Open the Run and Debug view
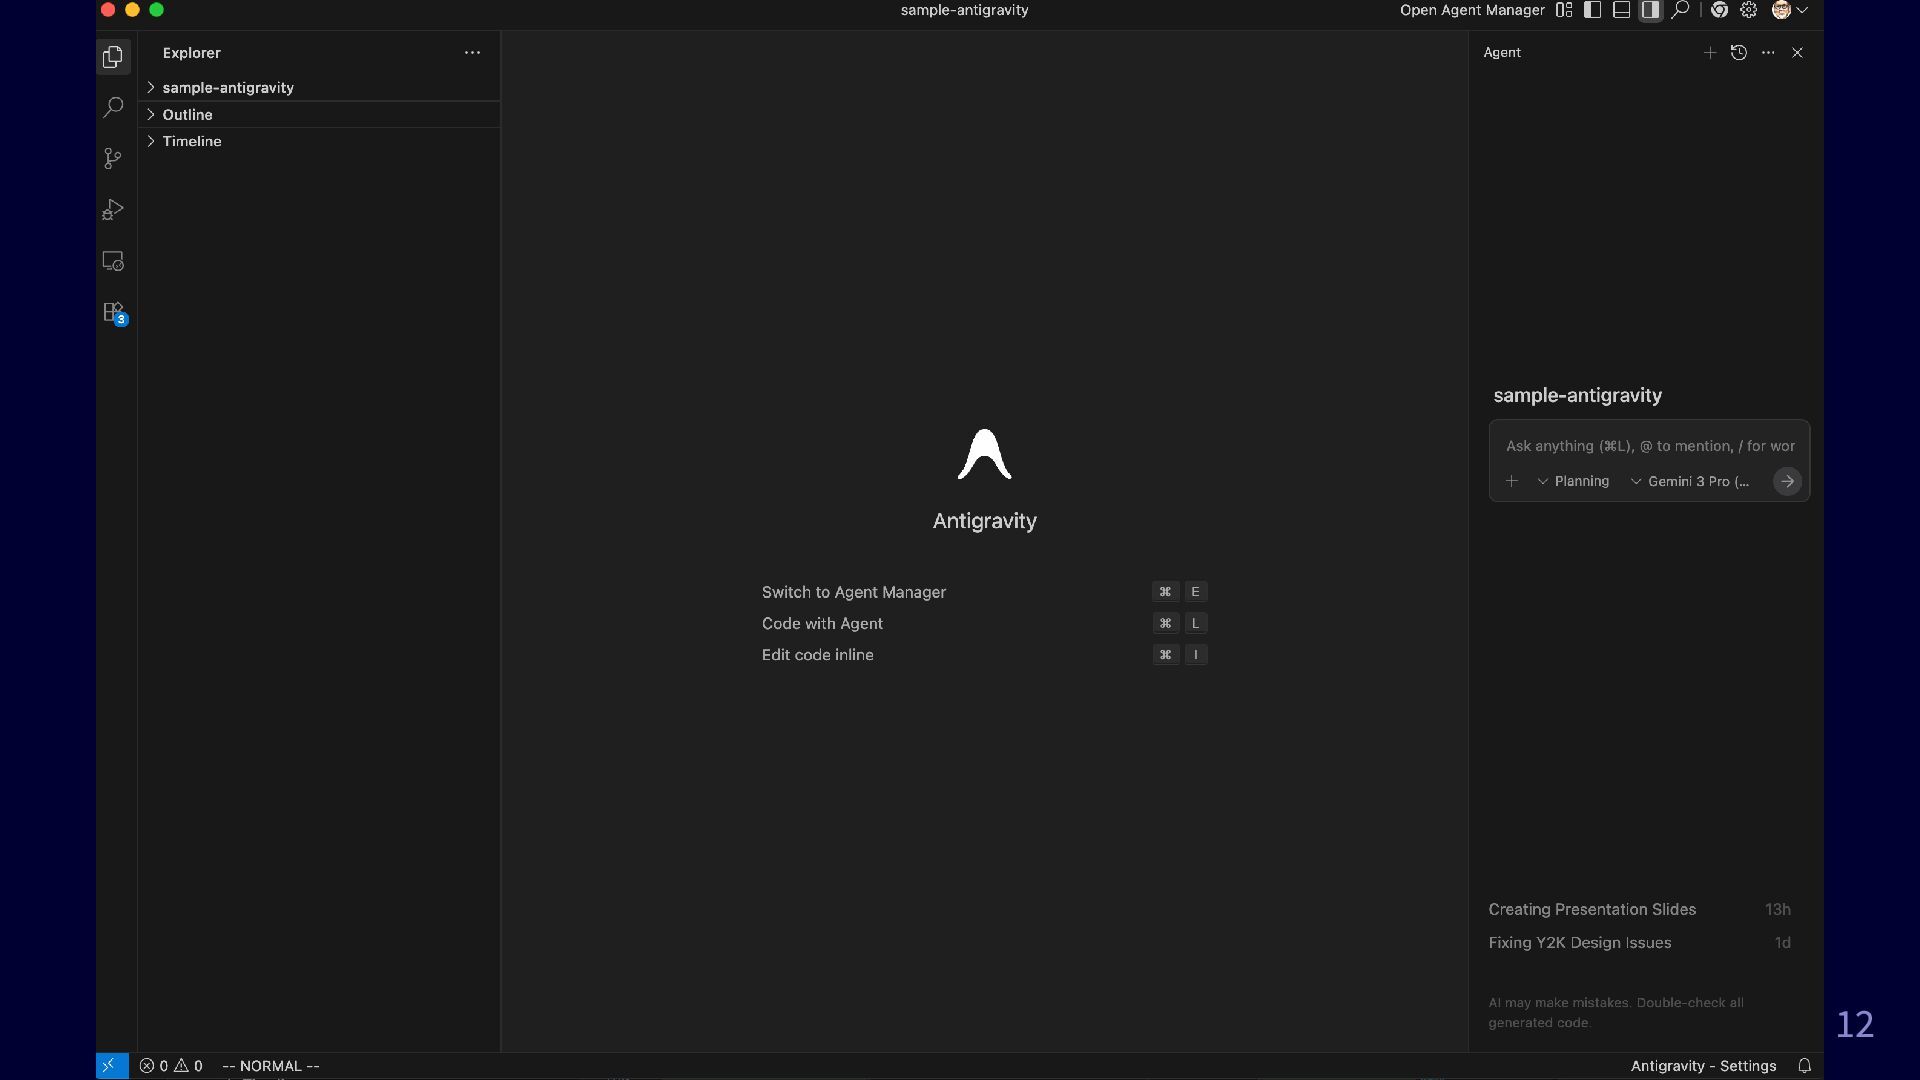Viewport: 1920px width, 1080px height. click(x=113, y=210)
